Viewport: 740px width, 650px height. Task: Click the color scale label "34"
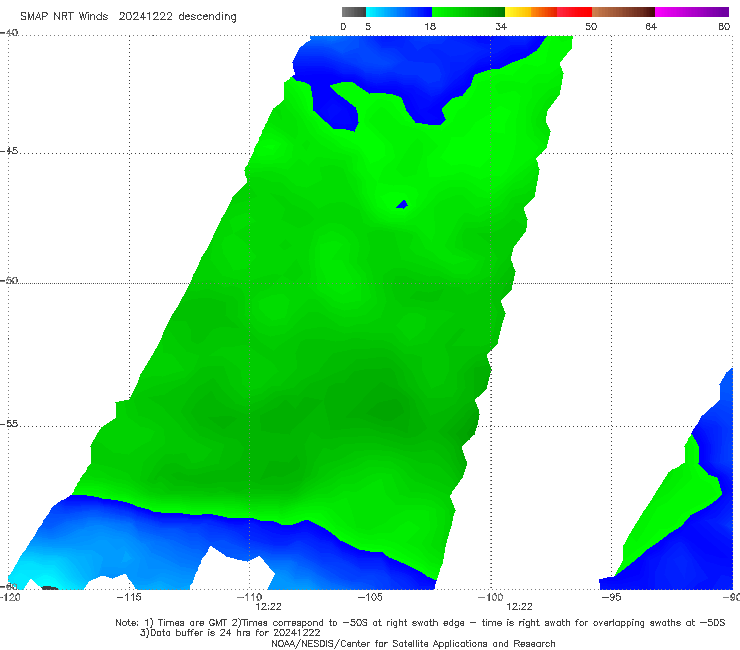pyautogui.click(x=501, y=26)
